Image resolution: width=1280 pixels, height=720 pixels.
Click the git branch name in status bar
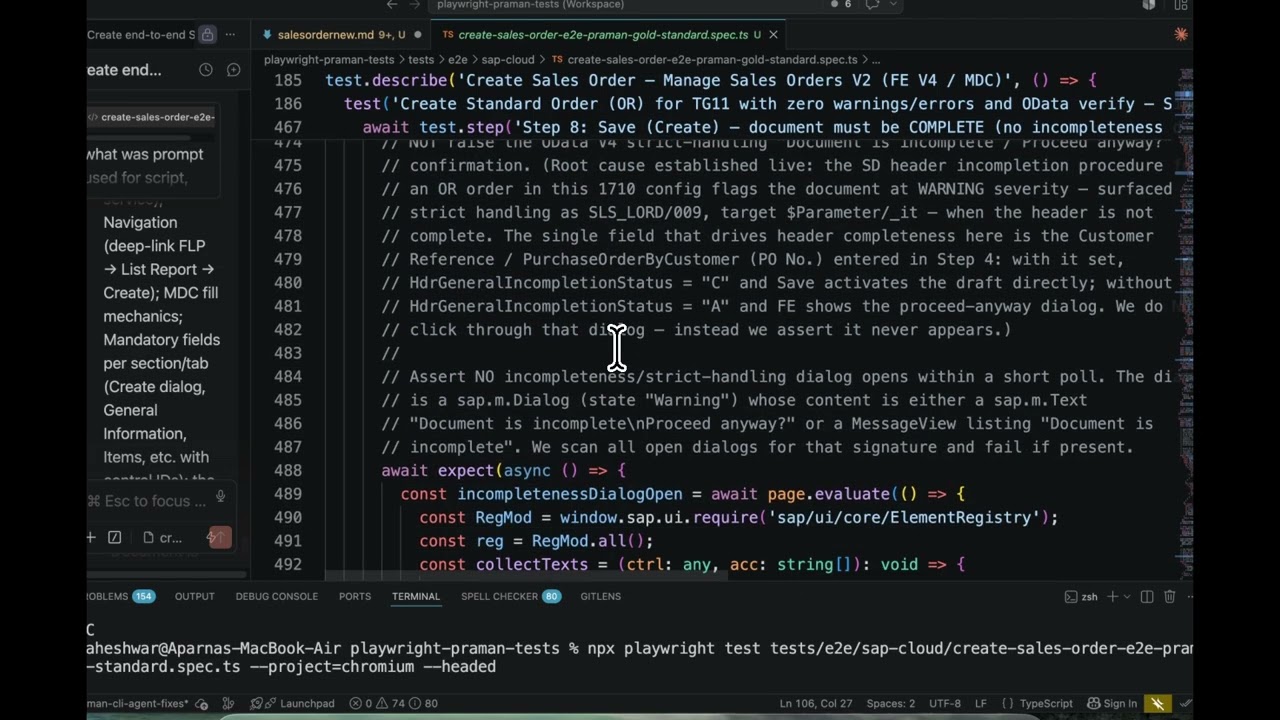click(140, 703)
